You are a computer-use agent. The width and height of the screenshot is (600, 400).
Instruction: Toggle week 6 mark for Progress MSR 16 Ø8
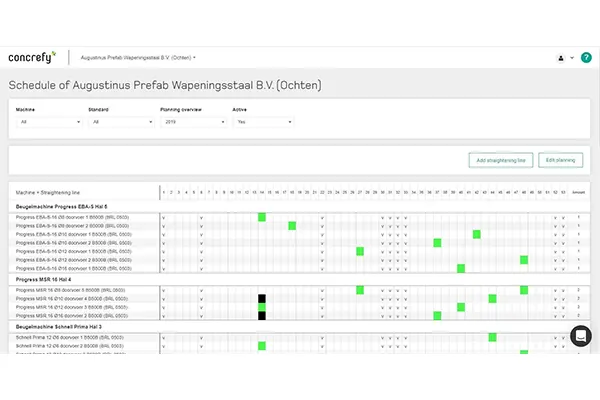pyautogui.click(x=201, y=290)
